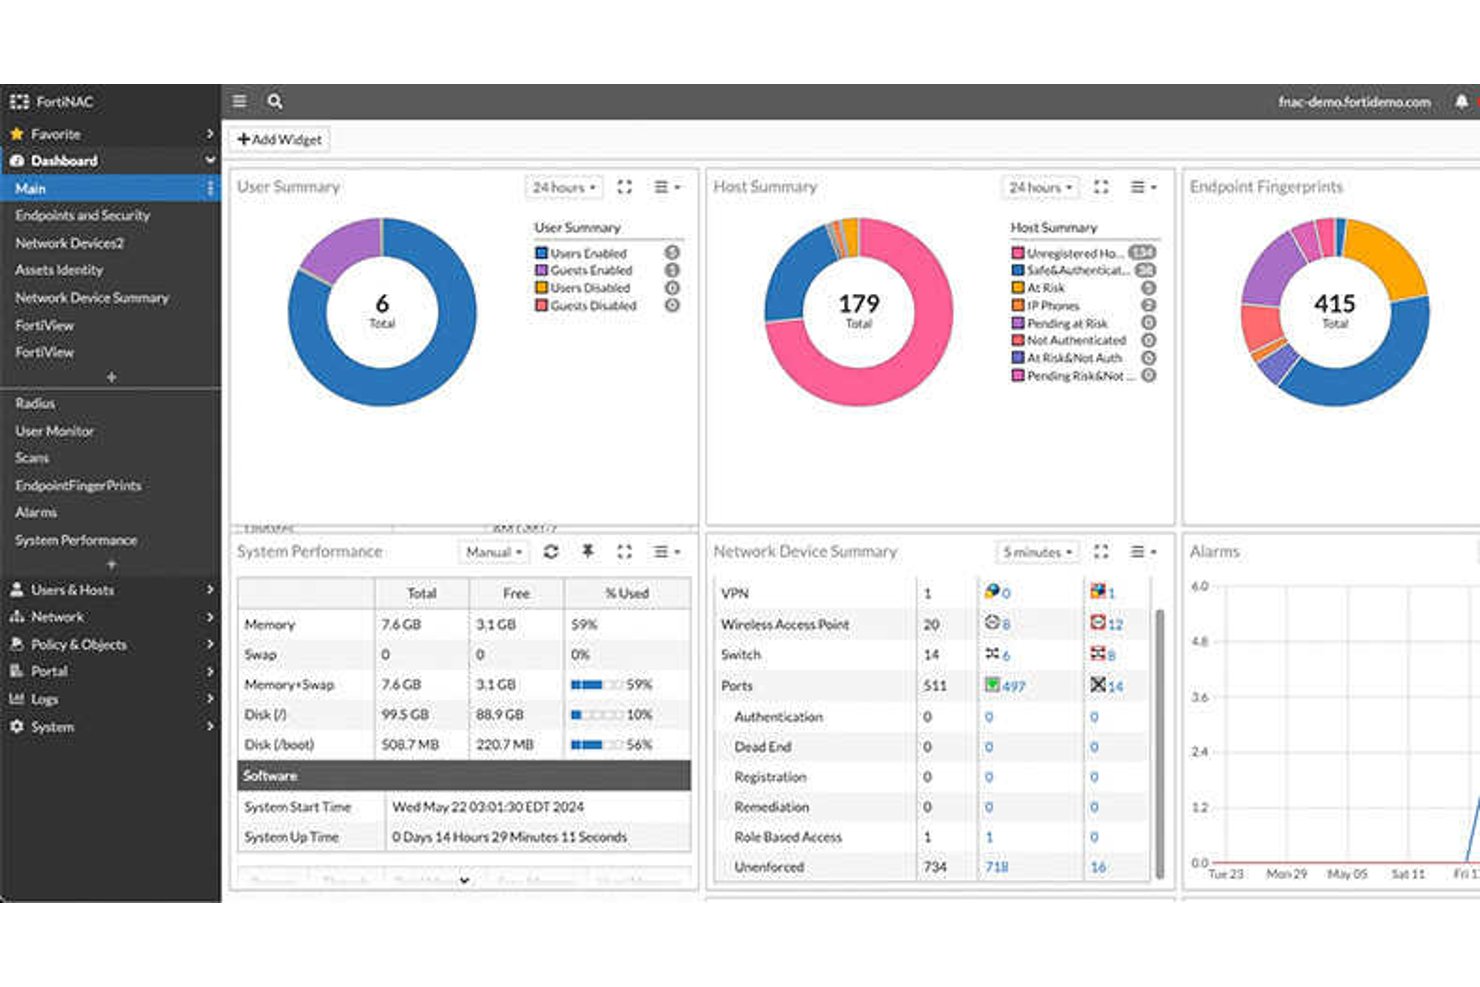1480x987 pixels.
Task: Click the Network sidebar icon
Action: 17,616
